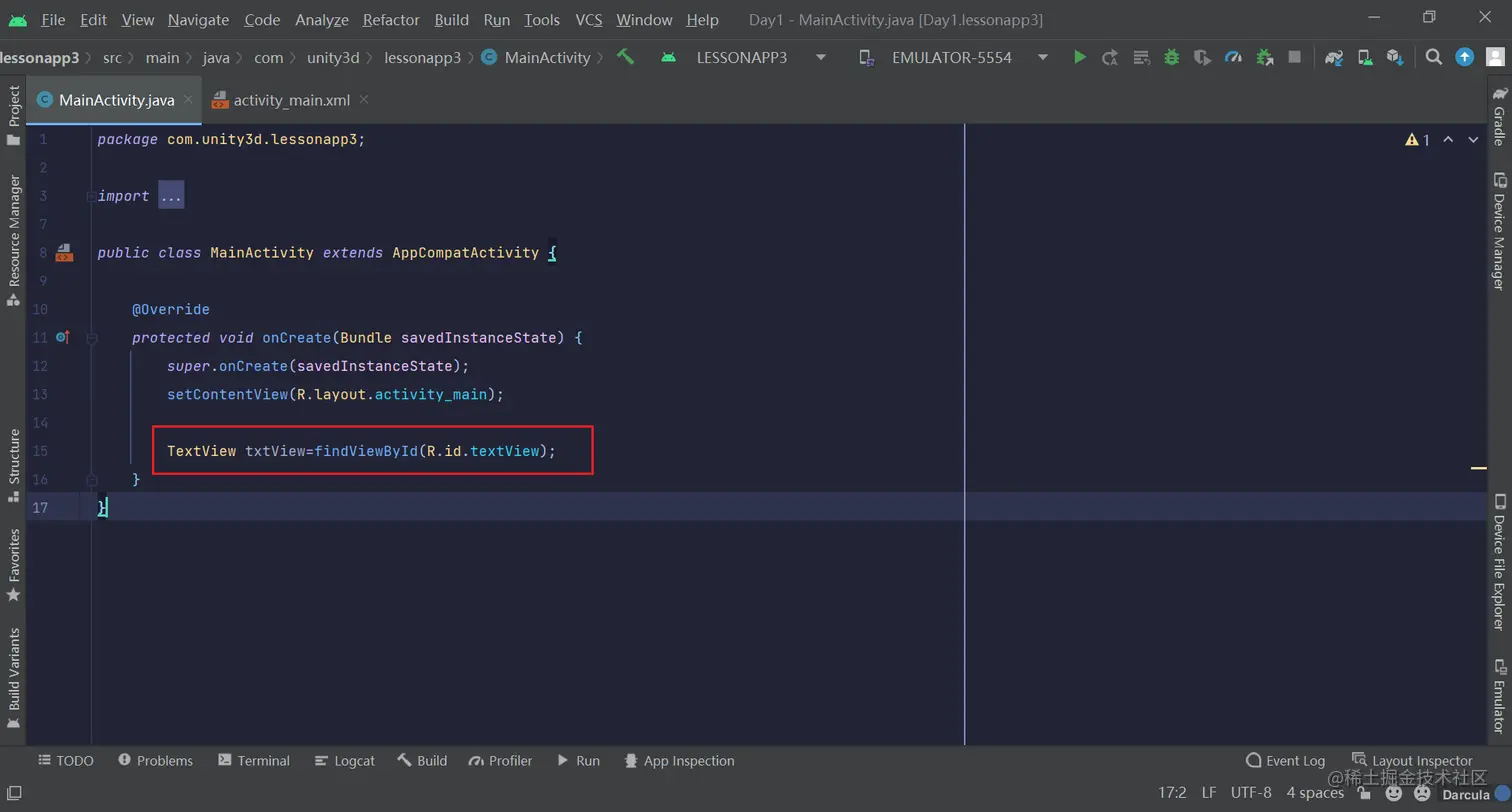Screen dimensions: 1512x812
Task: Open the Terminal tool window
Action: pyautogui.click(x=254, y=761)
